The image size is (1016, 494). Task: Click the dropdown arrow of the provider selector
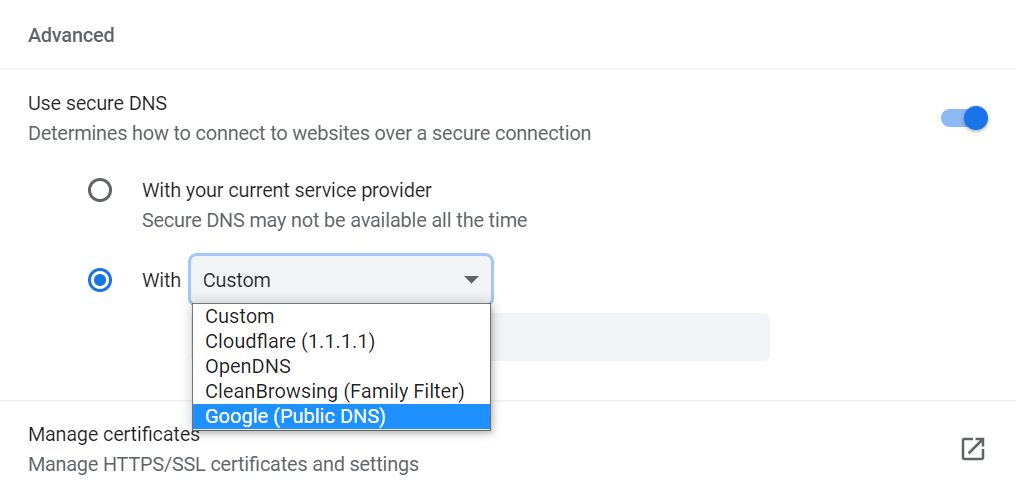point(471,280)
